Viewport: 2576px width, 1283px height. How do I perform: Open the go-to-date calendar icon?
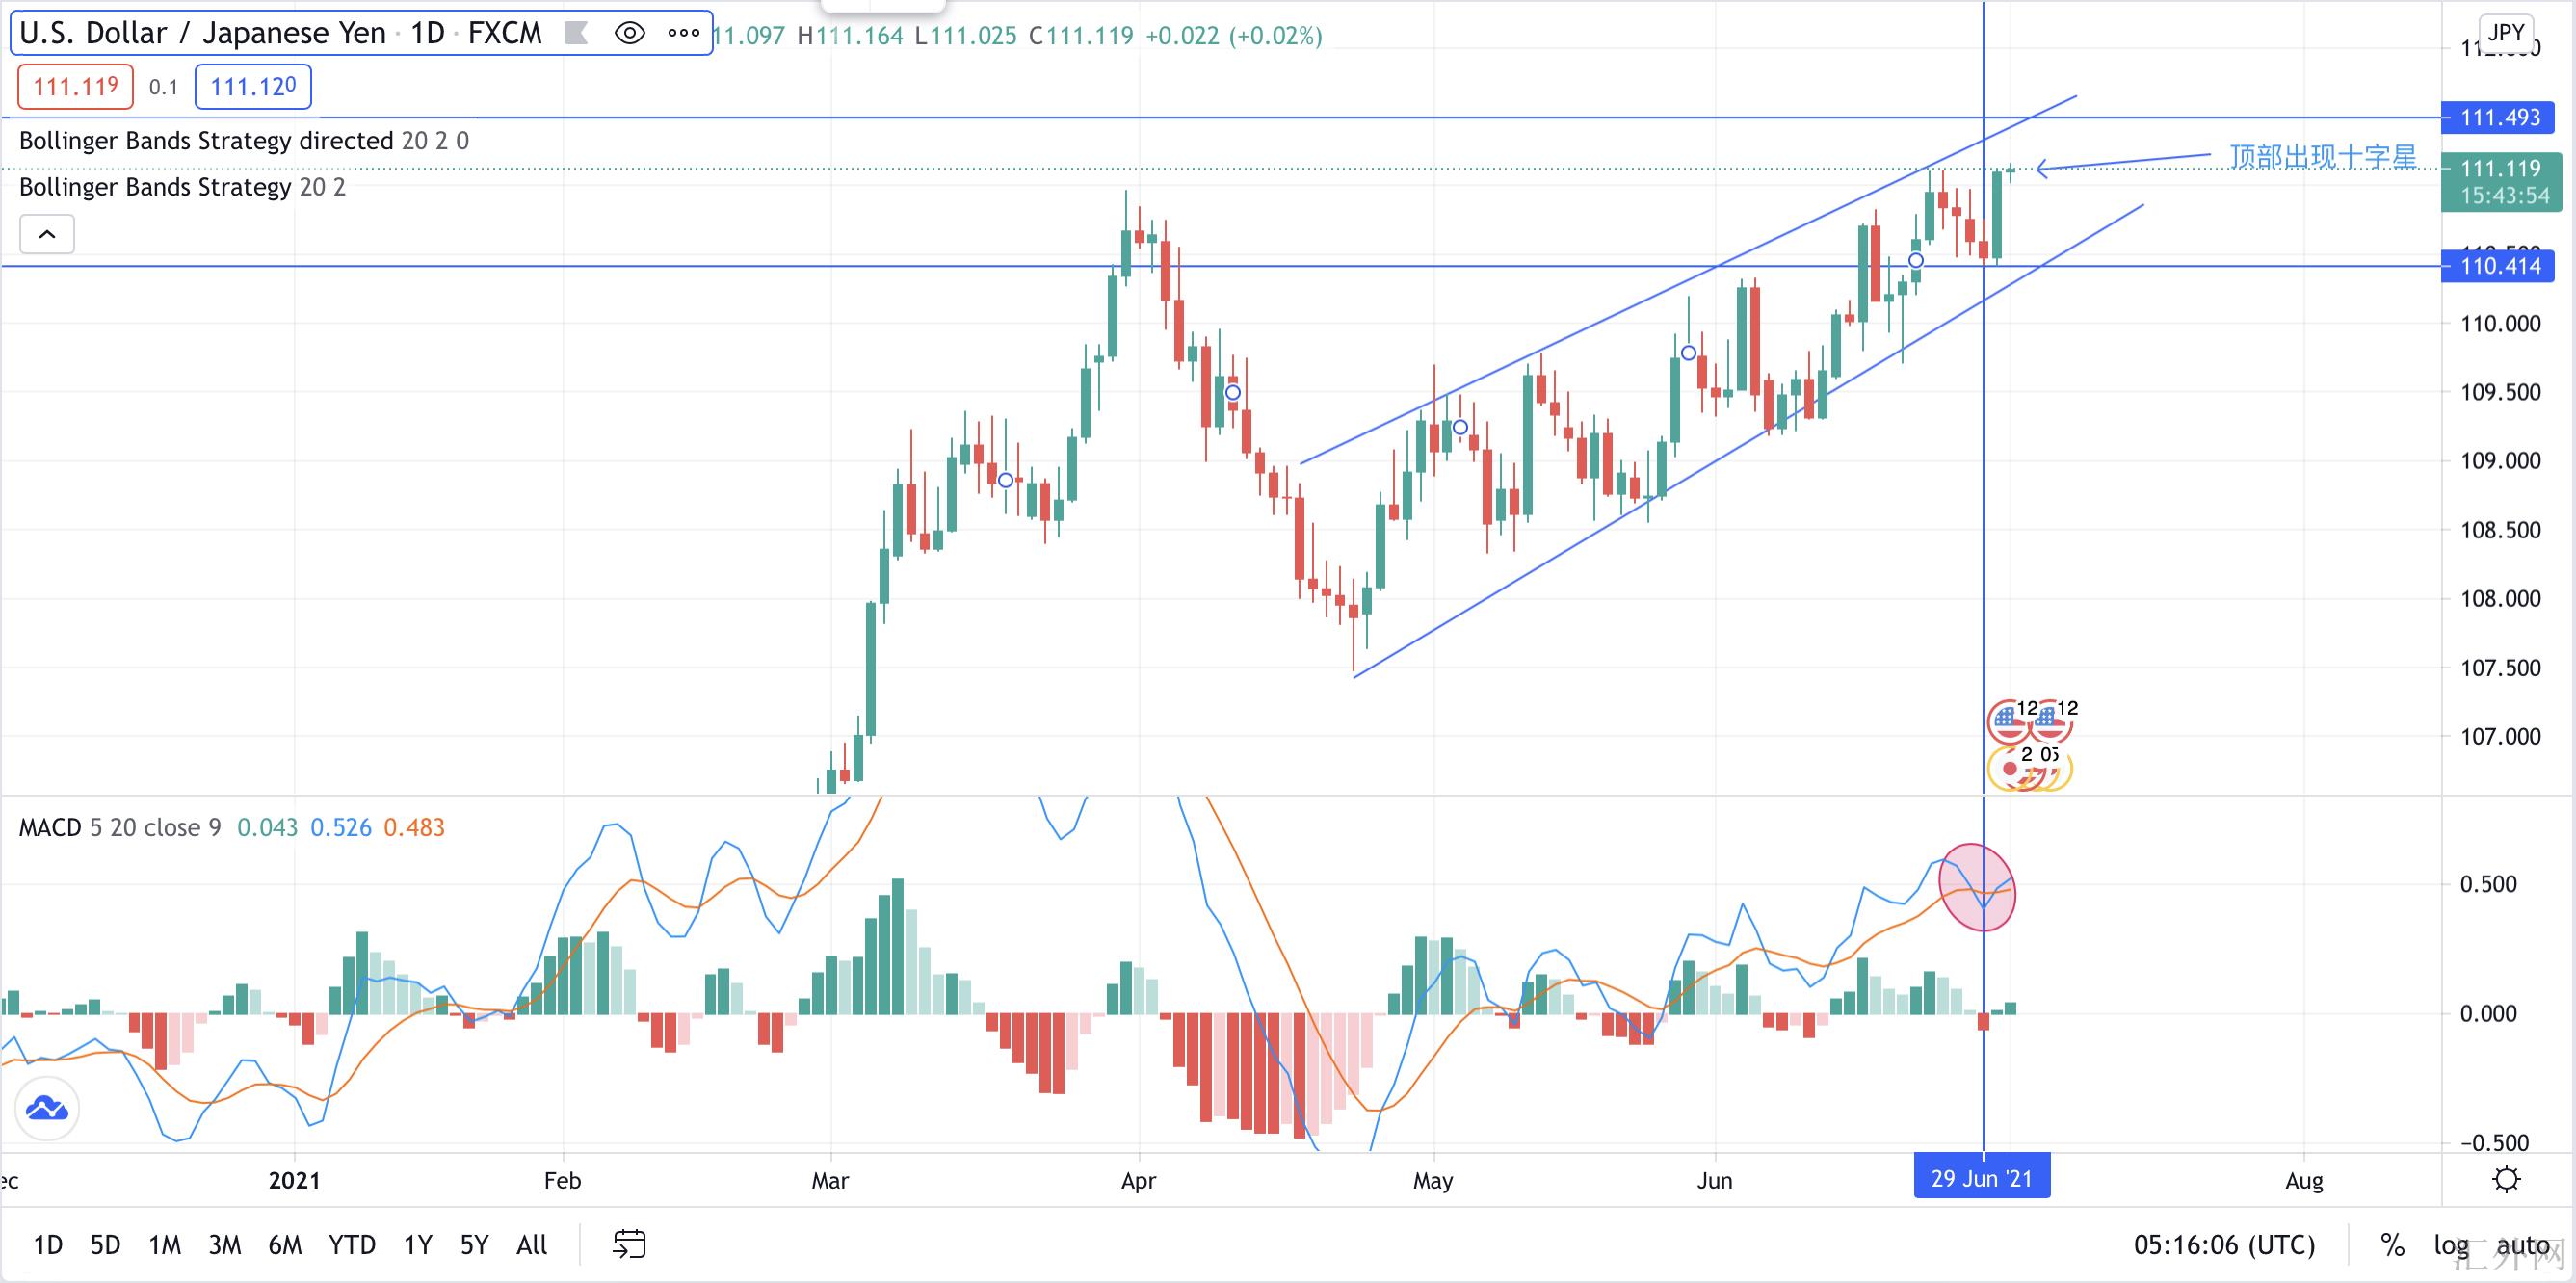(x=629, y=1244)
